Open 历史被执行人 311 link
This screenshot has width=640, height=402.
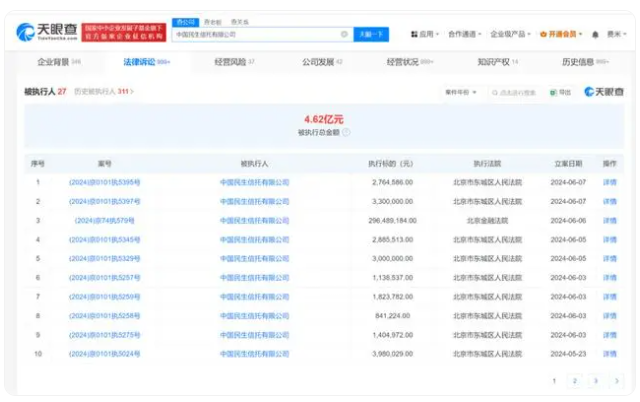(104, 91)
